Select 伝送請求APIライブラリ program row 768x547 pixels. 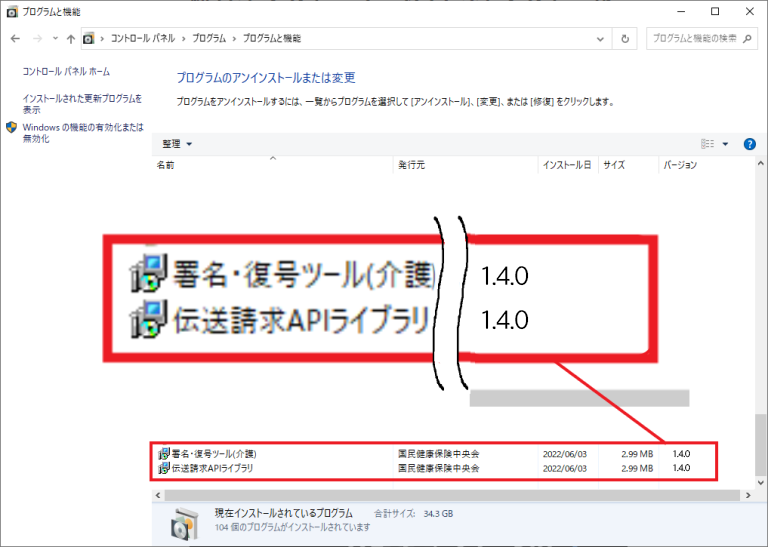pos(433,468)
